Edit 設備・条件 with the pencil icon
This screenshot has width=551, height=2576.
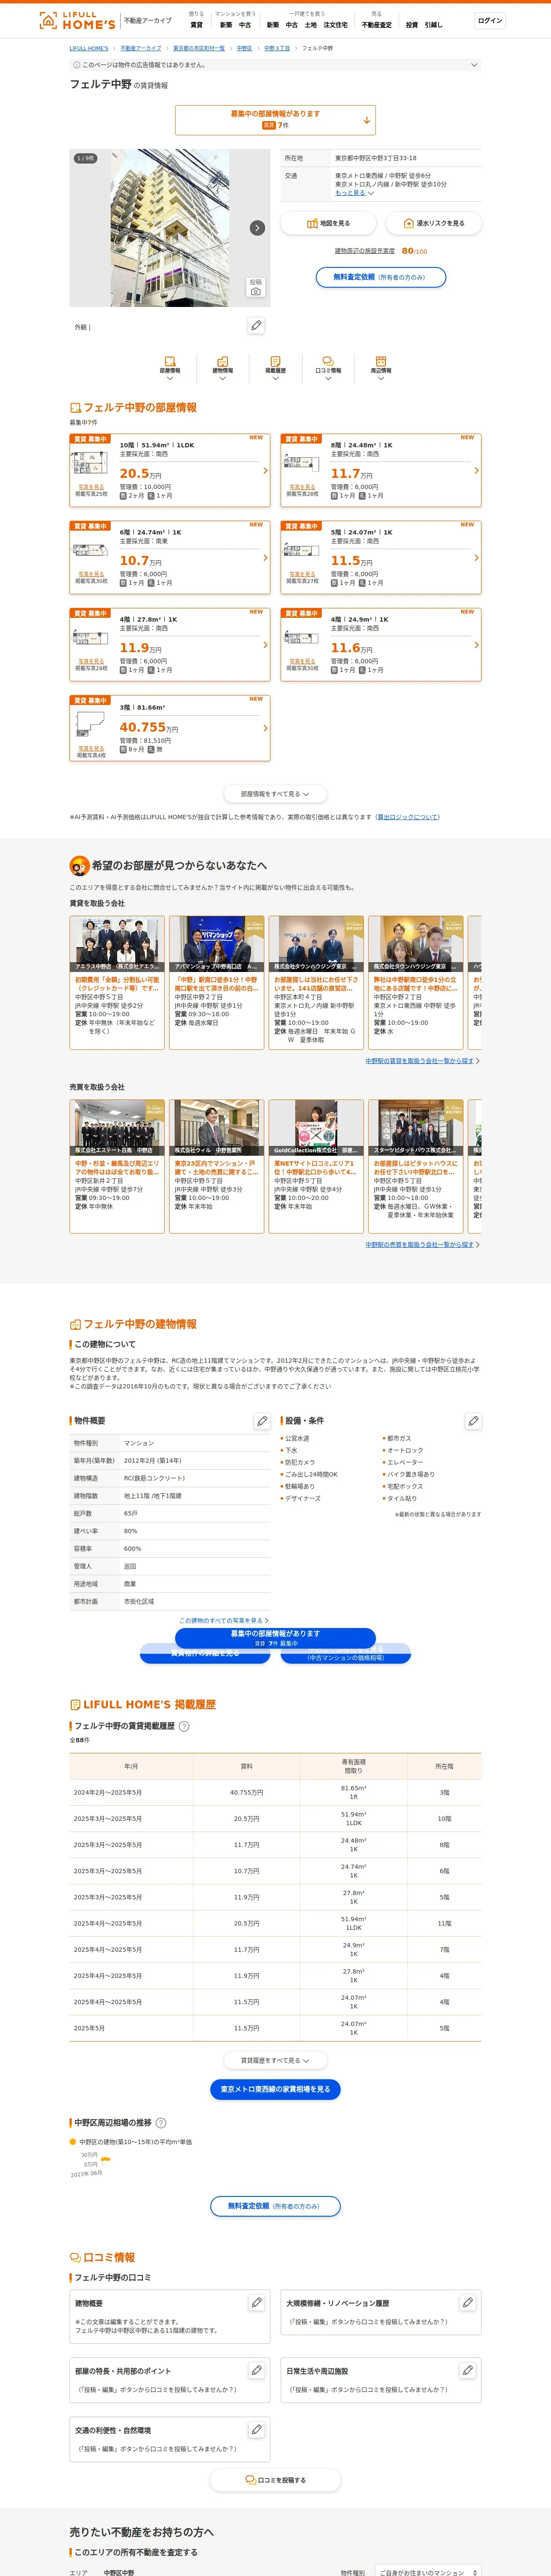(x=473, y=1421)
